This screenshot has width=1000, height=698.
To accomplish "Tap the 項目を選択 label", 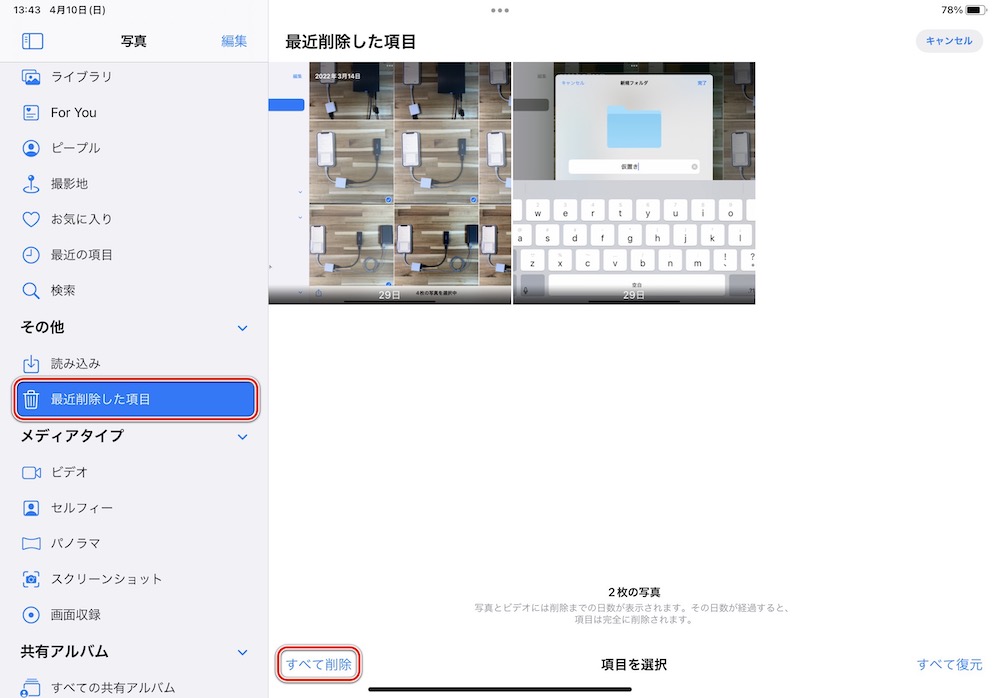I will [634, 664].
